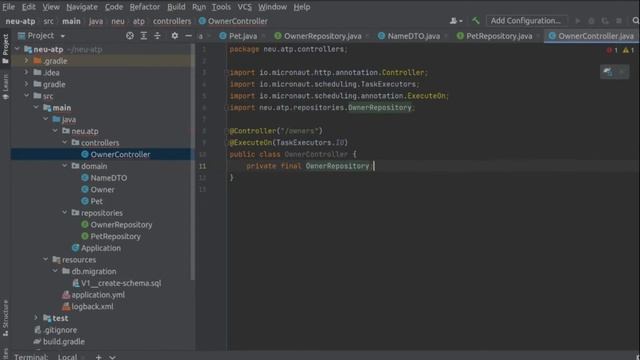Collapse the neu.atp package

[x=55, y=131]
